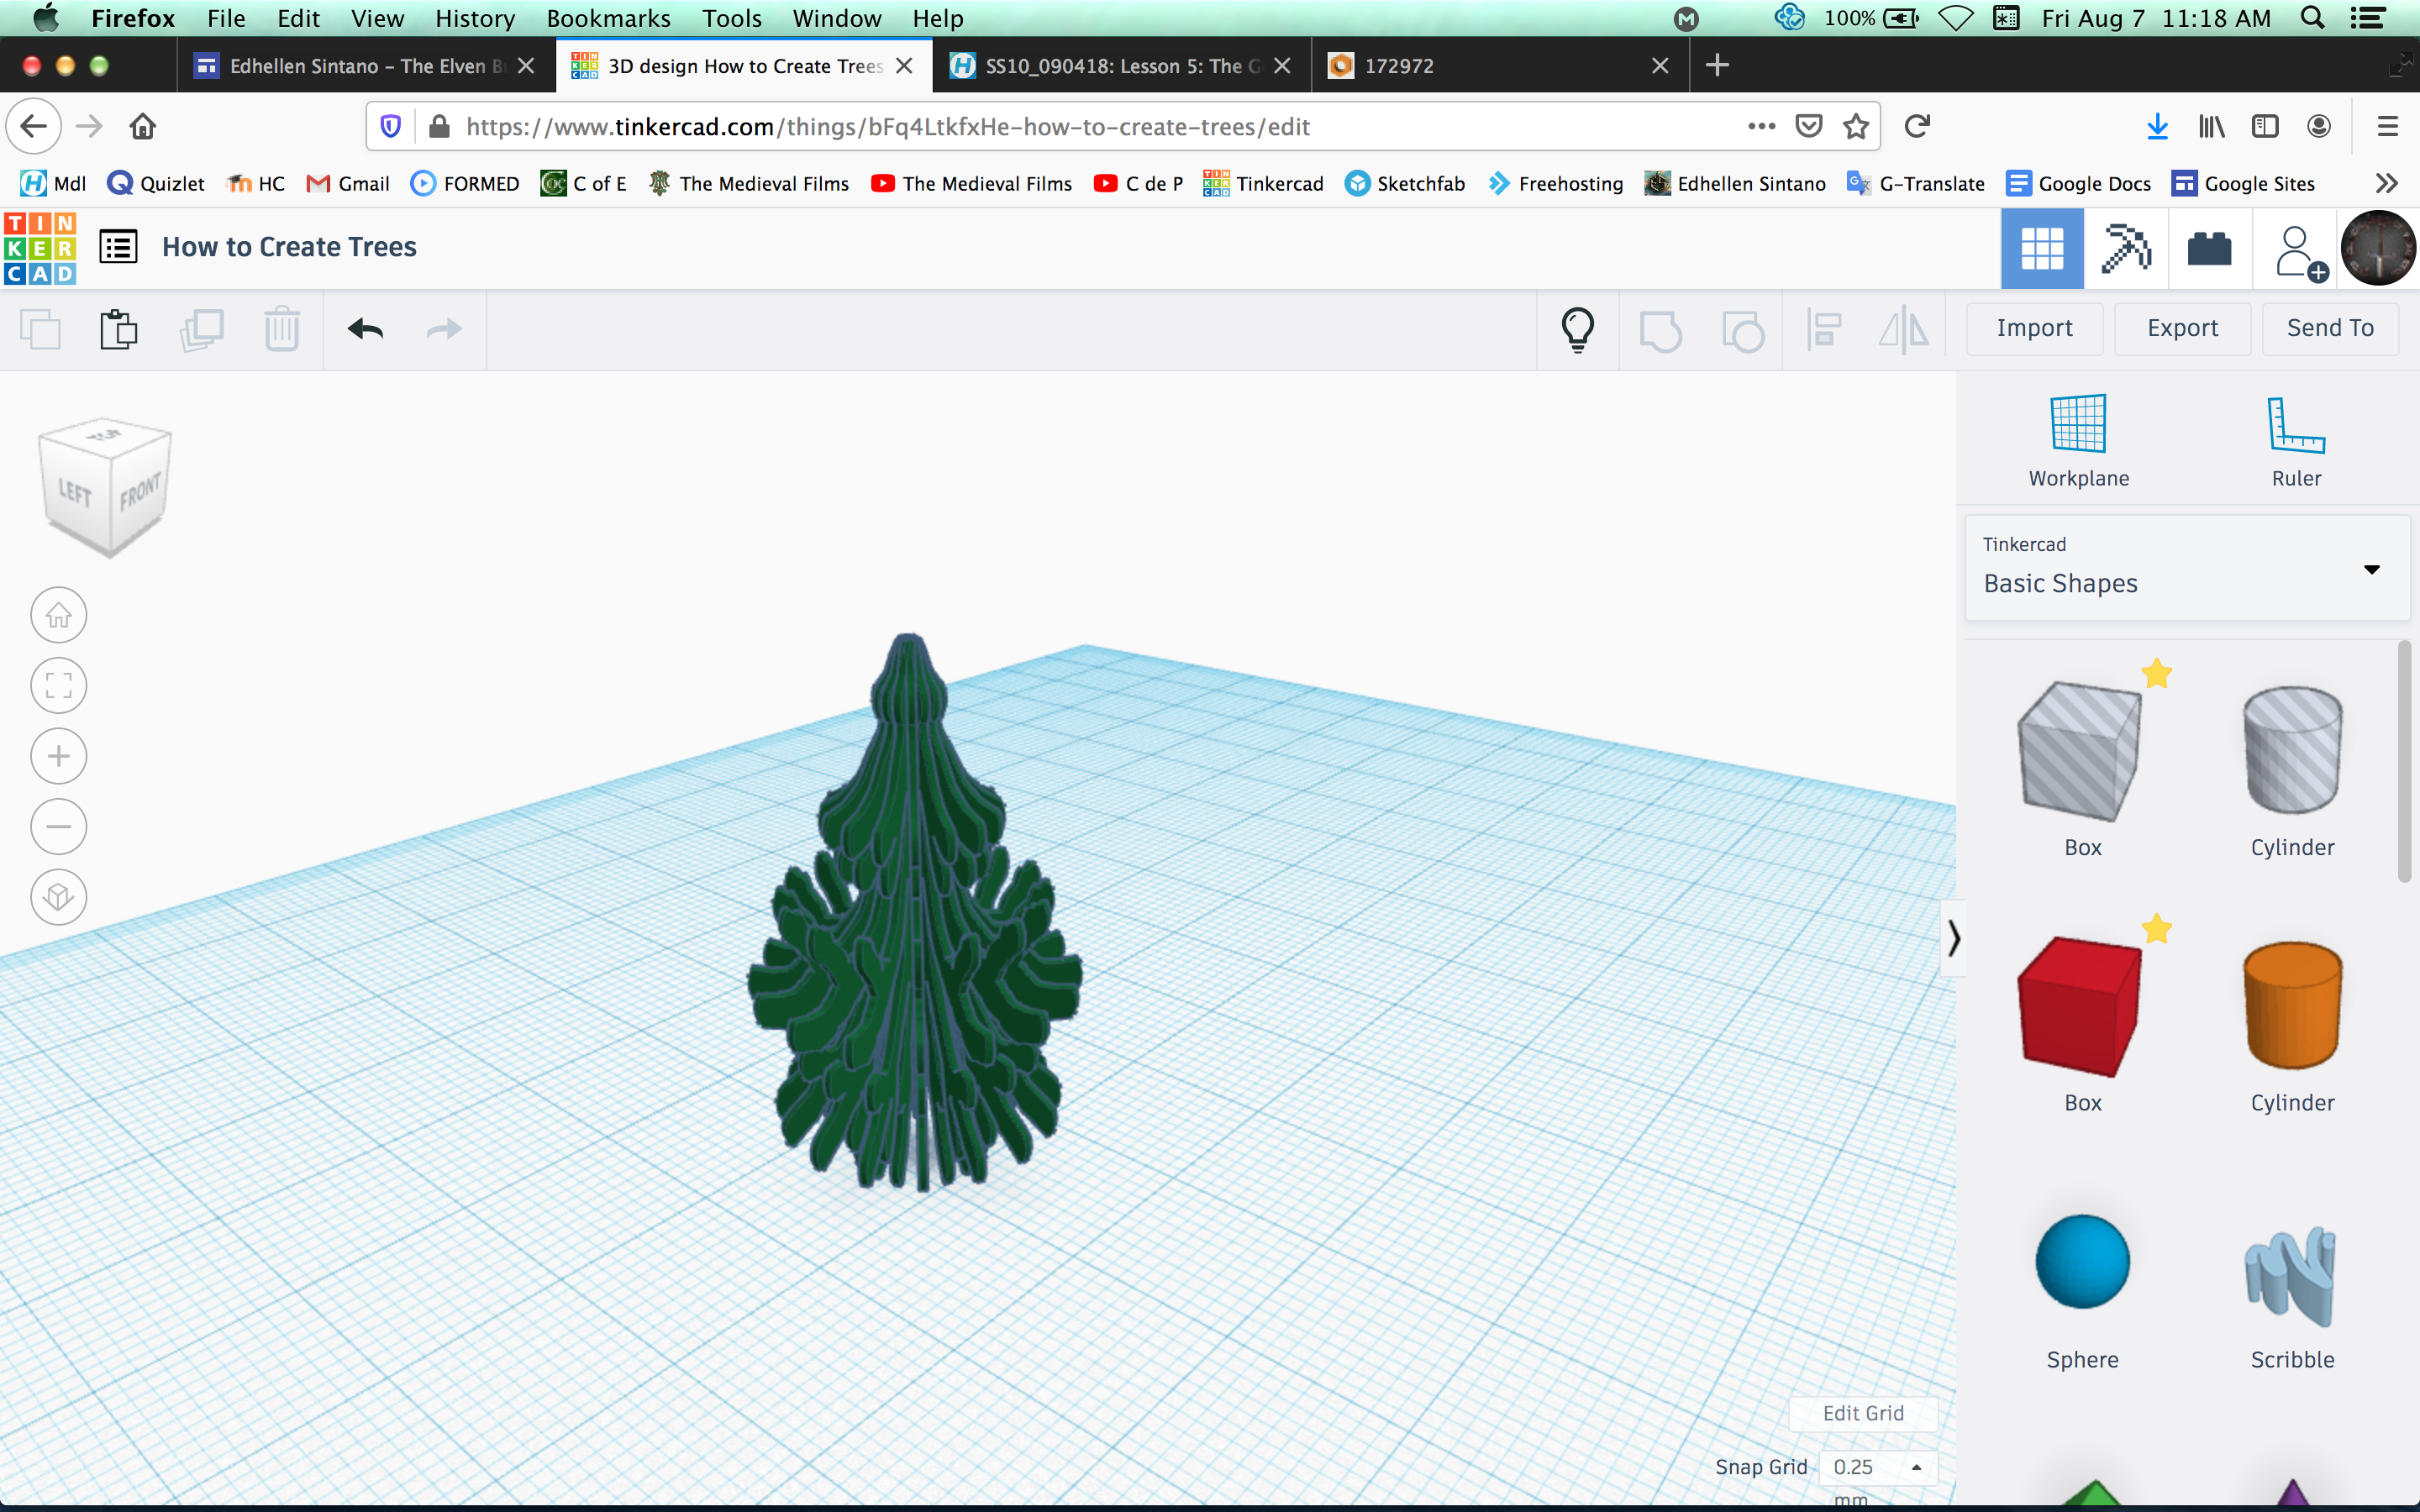Bookmark this page with star icon
2420x1512 pixels.
click(x=1855, y=127)
